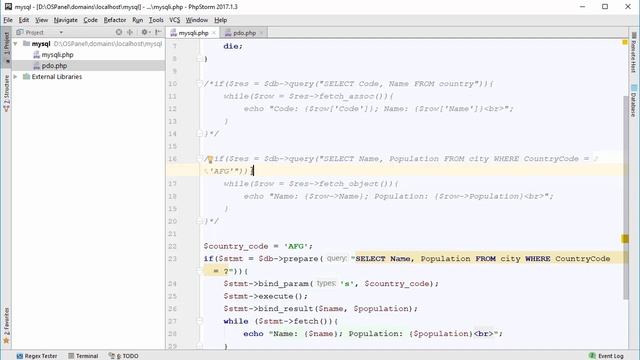Viewport: 640px width, 360px height.
Task: Click the intention light bulb on line 16
Action: click(x=210, y=159)
